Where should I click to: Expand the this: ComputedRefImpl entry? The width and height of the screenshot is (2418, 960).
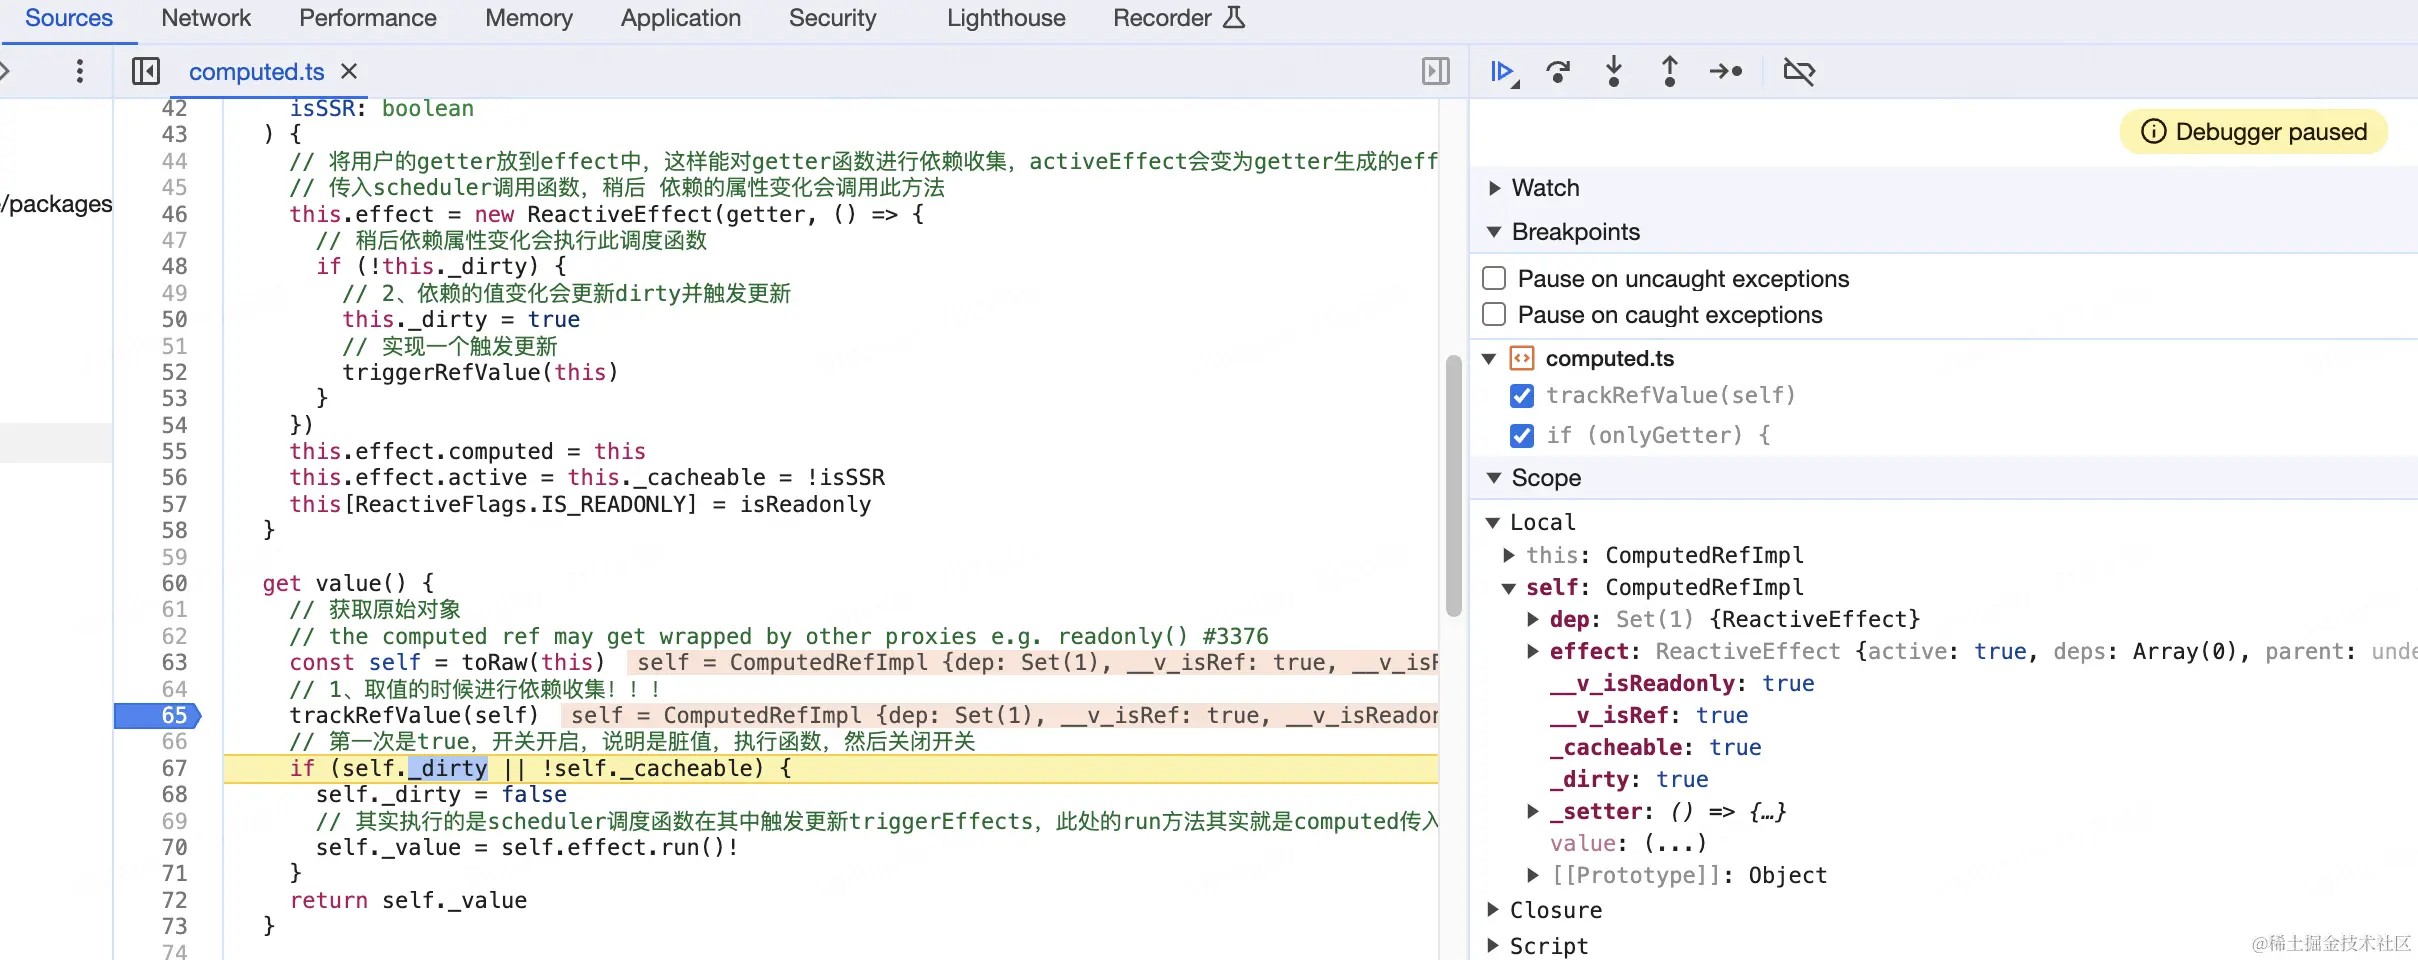tap(1509, 555)
